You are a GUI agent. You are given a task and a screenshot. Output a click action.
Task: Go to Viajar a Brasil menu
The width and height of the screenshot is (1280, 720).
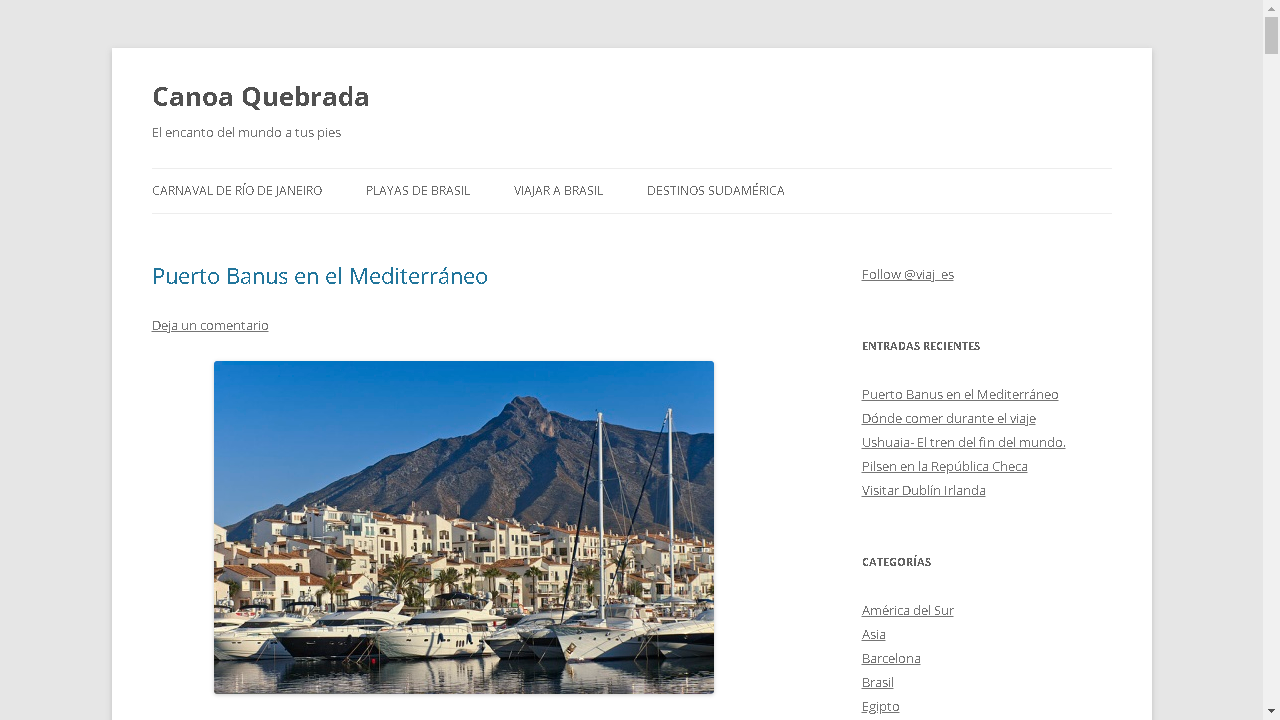[x=558, y=191]
